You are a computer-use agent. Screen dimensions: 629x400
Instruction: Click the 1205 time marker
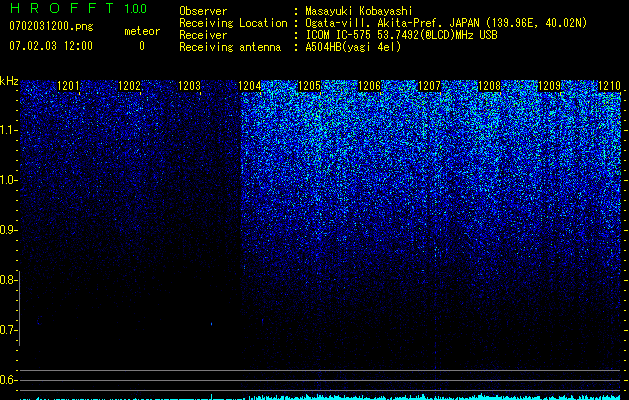pos(310,86)
